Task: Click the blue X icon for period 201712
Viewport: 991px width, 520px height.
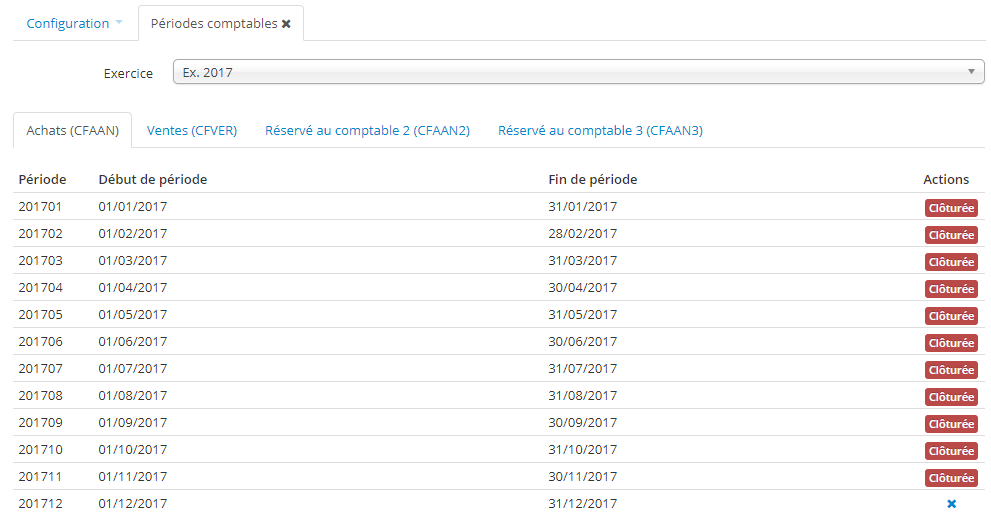Action: pos(951,504)
